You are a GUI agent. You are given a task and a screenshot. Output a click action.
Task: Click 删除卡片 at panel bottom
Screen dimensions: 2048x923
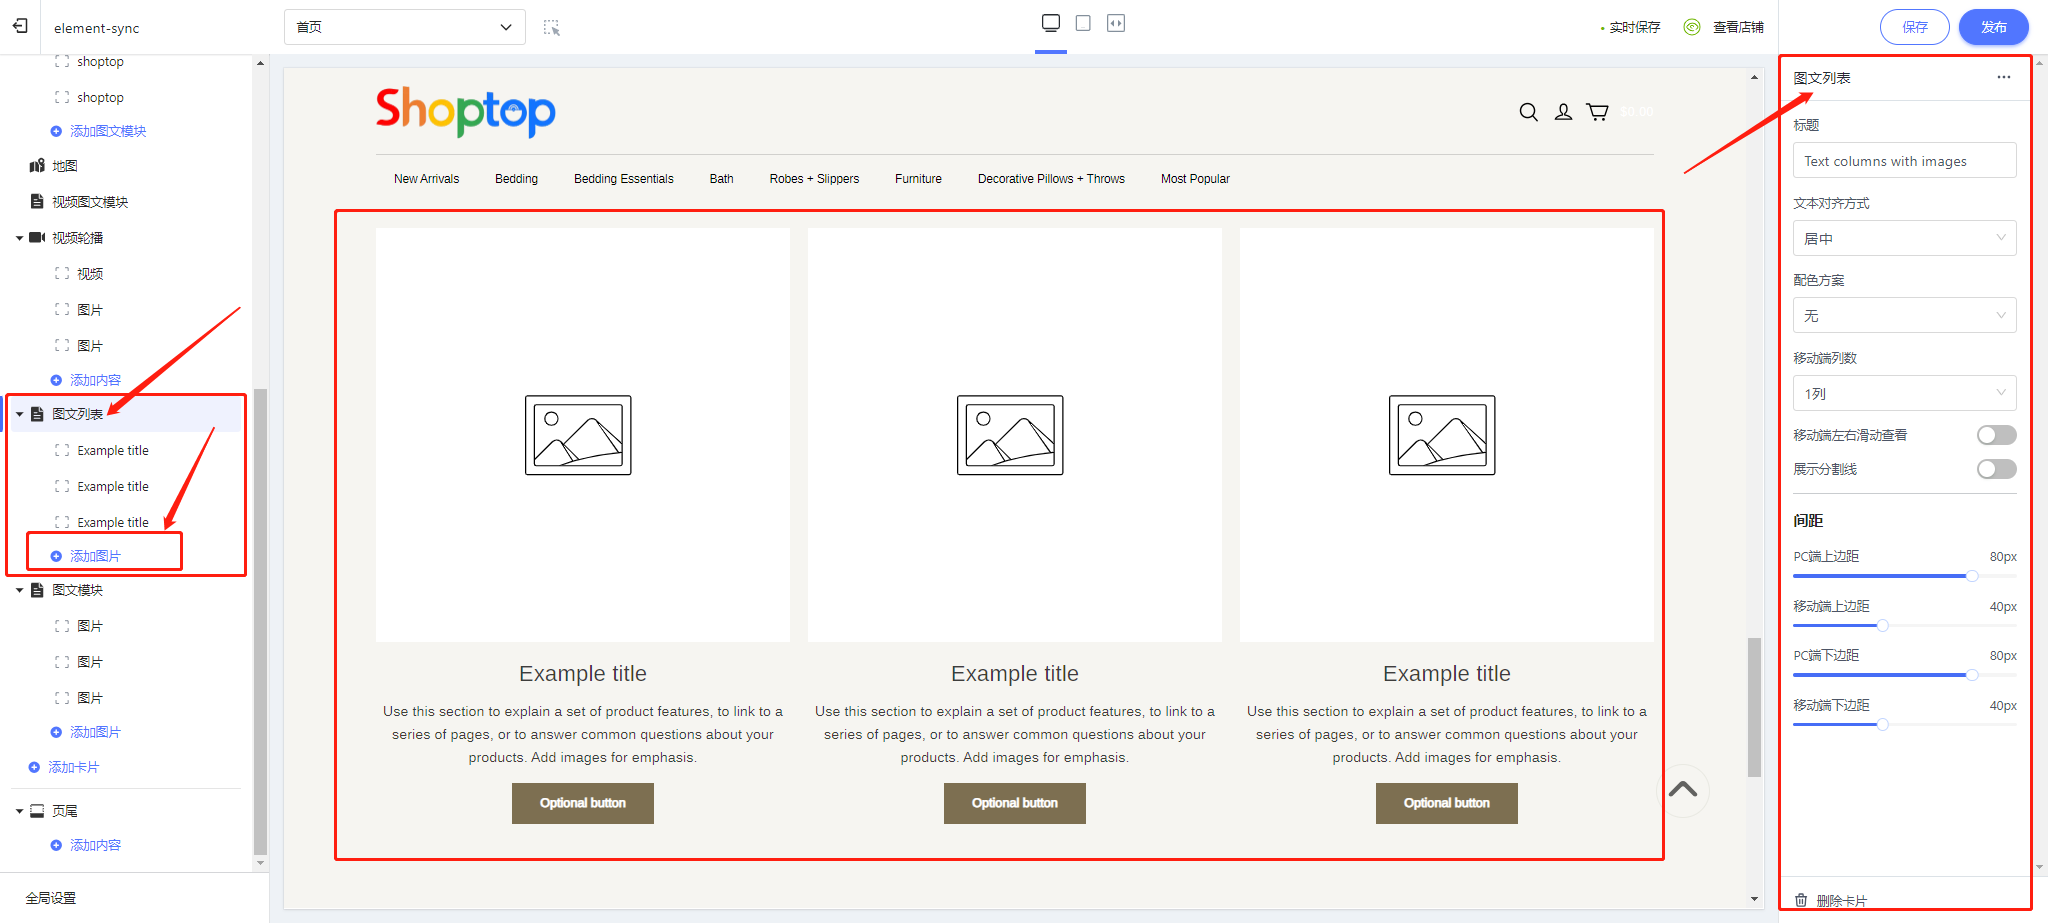coord(1841,900)
